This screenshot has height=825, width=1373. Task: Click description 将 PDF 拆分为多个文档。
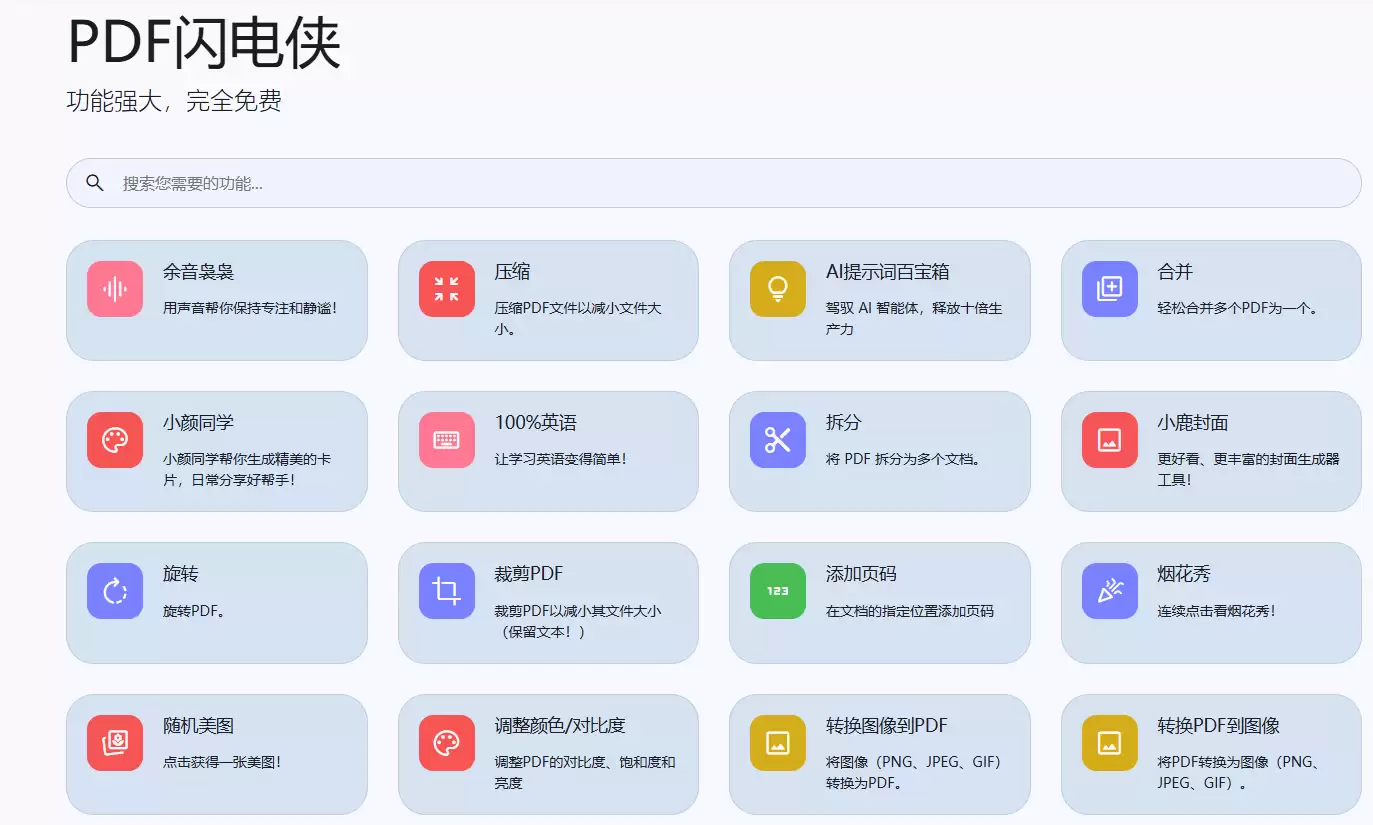tap(904, 459)
